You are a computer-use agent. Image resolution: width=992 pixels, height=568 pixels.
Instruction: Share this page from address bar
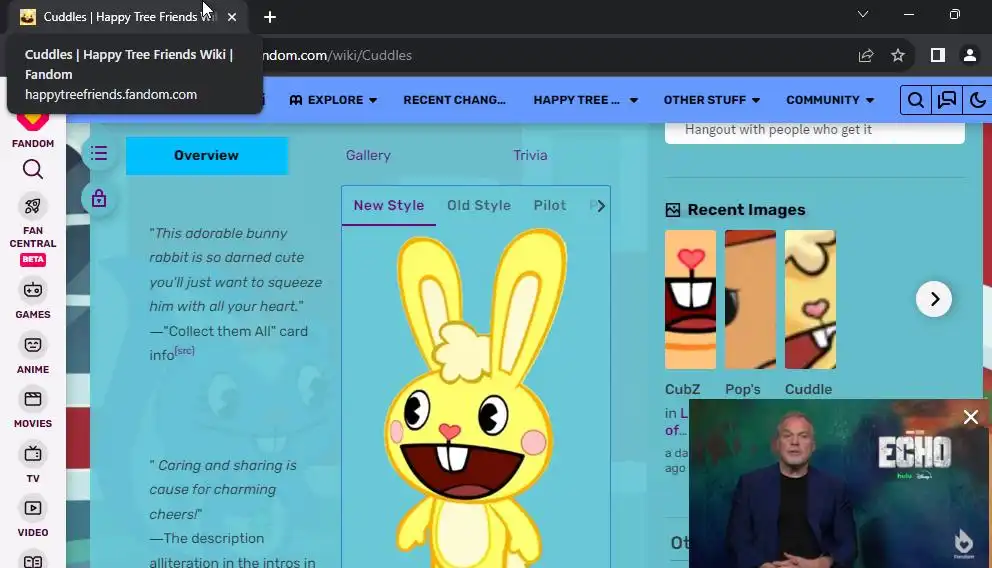866,56
